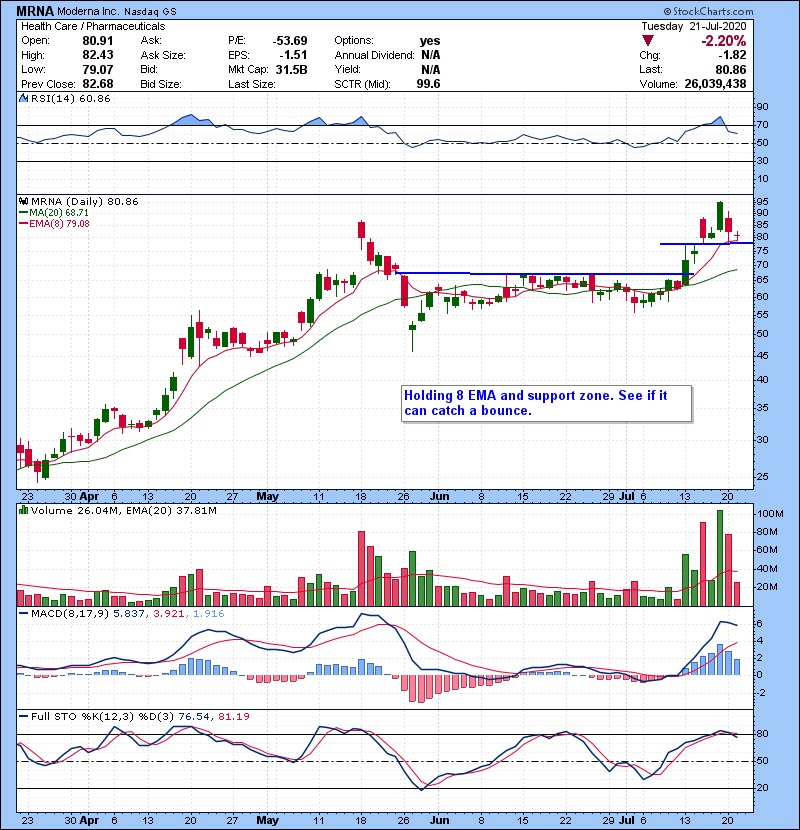Click the Bid Size: label
The width and height of the screenshot is (800, 830).
(x=161, y=84)
